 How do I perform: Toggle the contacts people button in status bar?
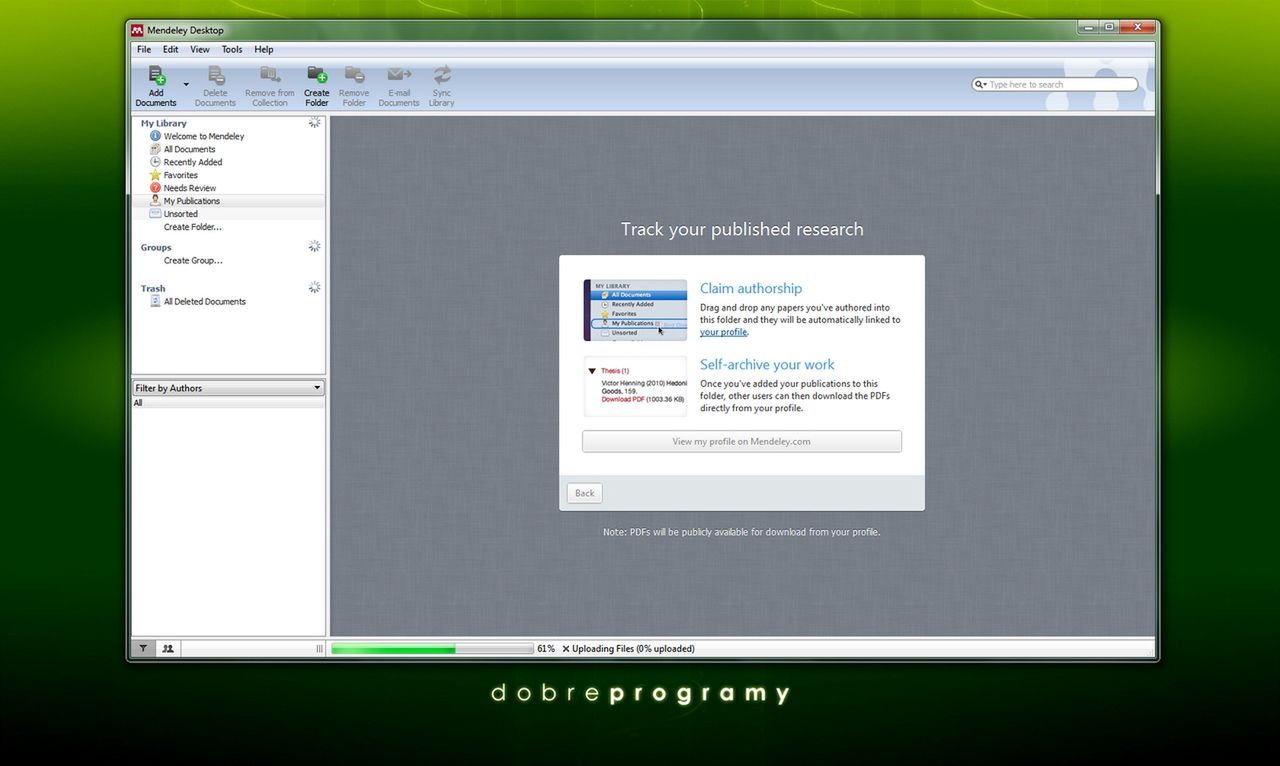(x=168, y=648)
